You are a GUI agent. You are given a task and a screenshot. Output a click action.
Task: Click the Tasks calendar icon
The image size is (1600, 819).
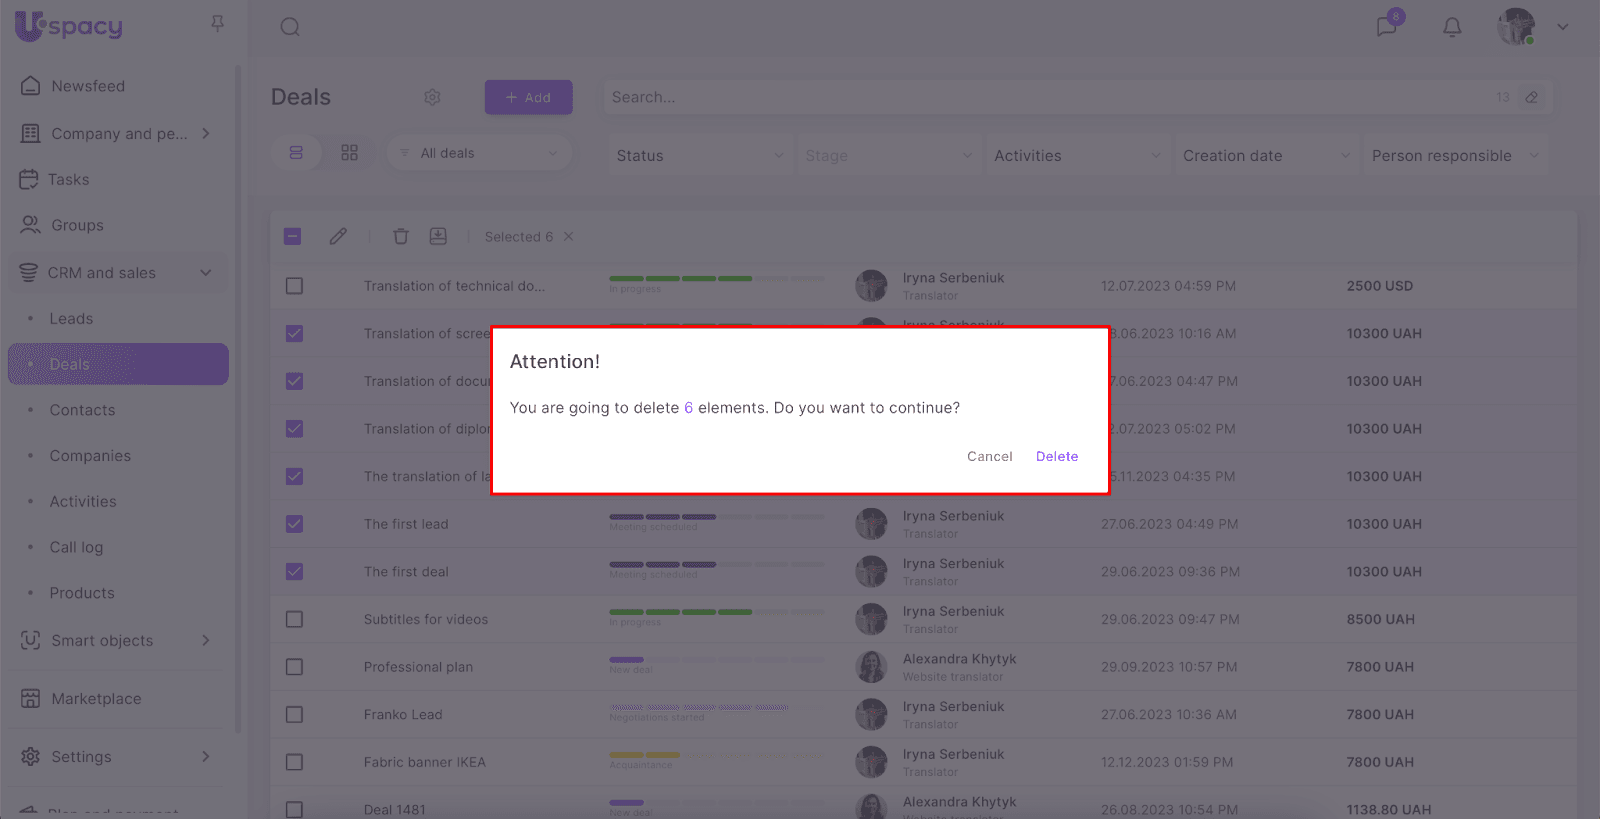[x=29, y=179]
